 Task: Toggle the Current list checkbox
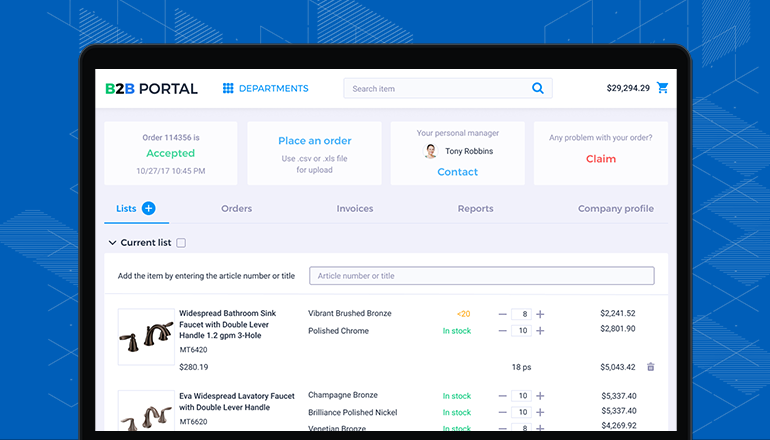pos(181,243)
